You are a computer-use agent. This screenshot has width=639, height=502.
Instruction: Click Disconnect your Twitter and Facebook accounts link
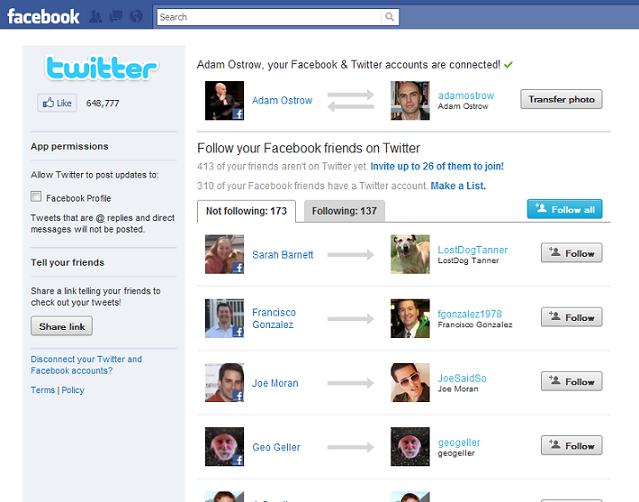point(86,365)
